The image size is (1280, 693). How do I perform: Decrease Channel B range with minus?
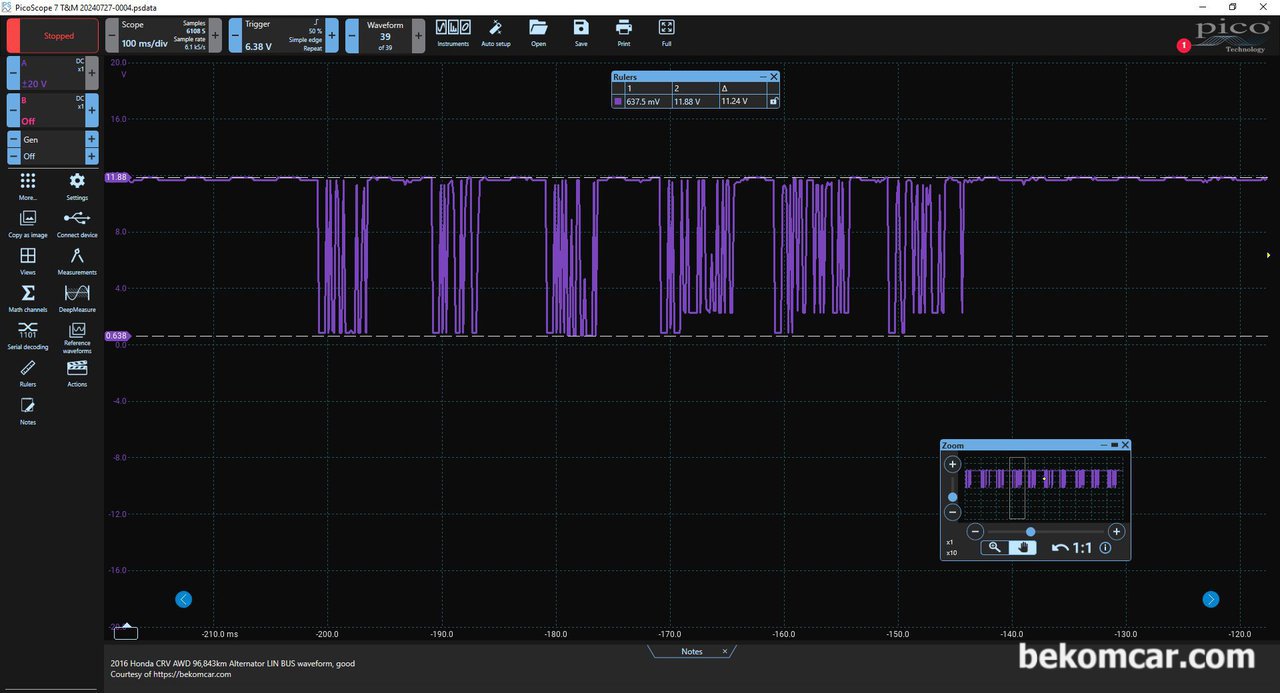(x=13, y=110)
